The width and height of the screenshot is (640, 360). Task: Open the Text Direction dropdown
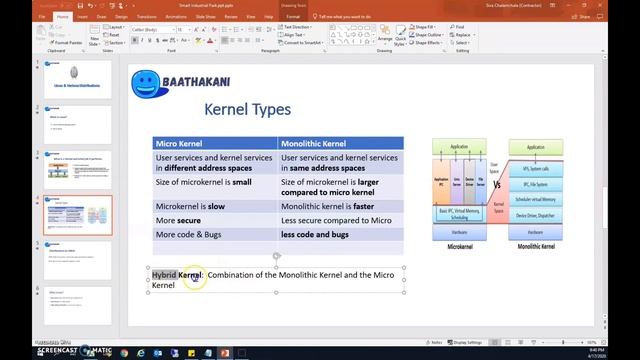point(295,27)
